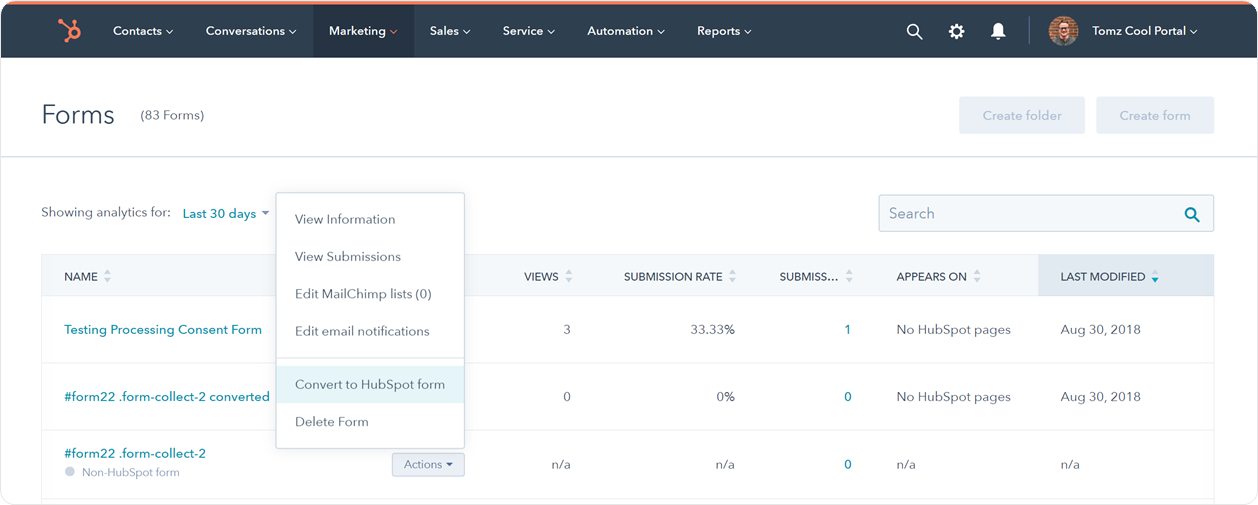Sort by Name column arrows

tap(107, 277)
